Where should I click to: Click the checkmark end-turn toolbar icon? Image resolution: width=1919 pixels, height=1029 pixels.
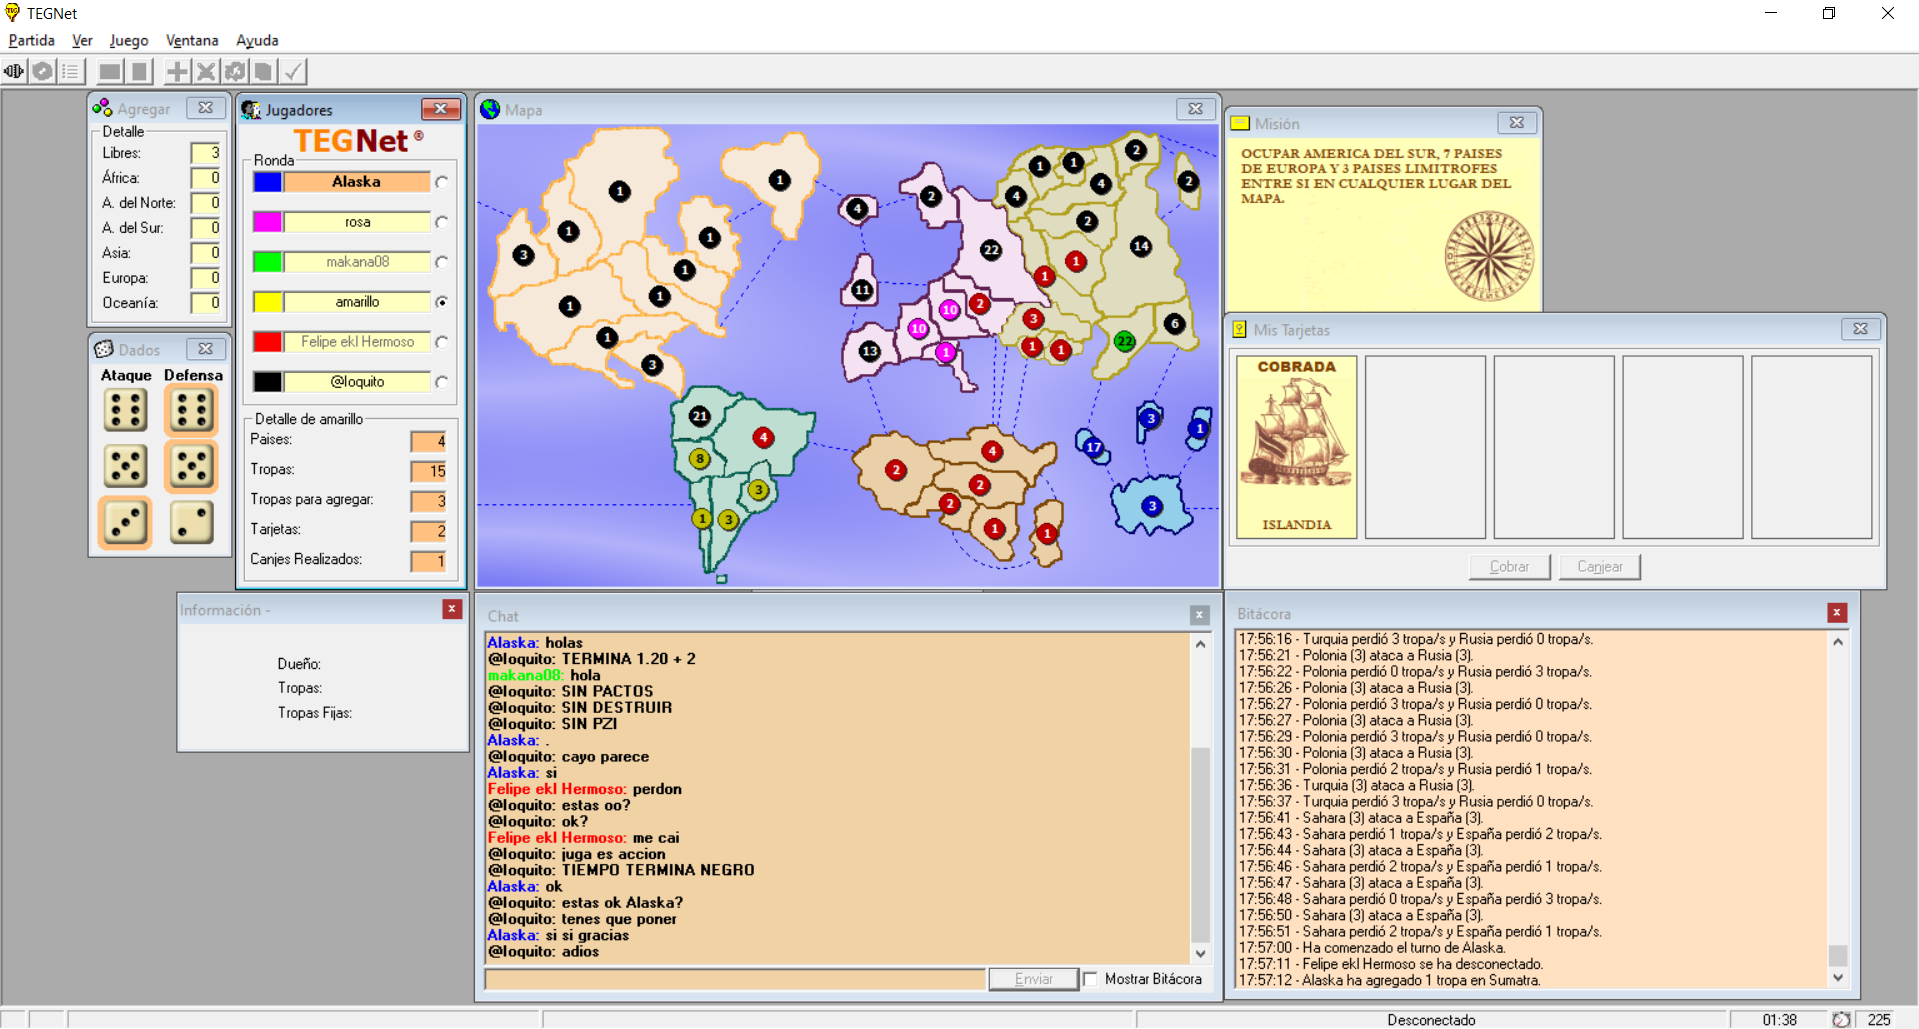click(293, 71)
